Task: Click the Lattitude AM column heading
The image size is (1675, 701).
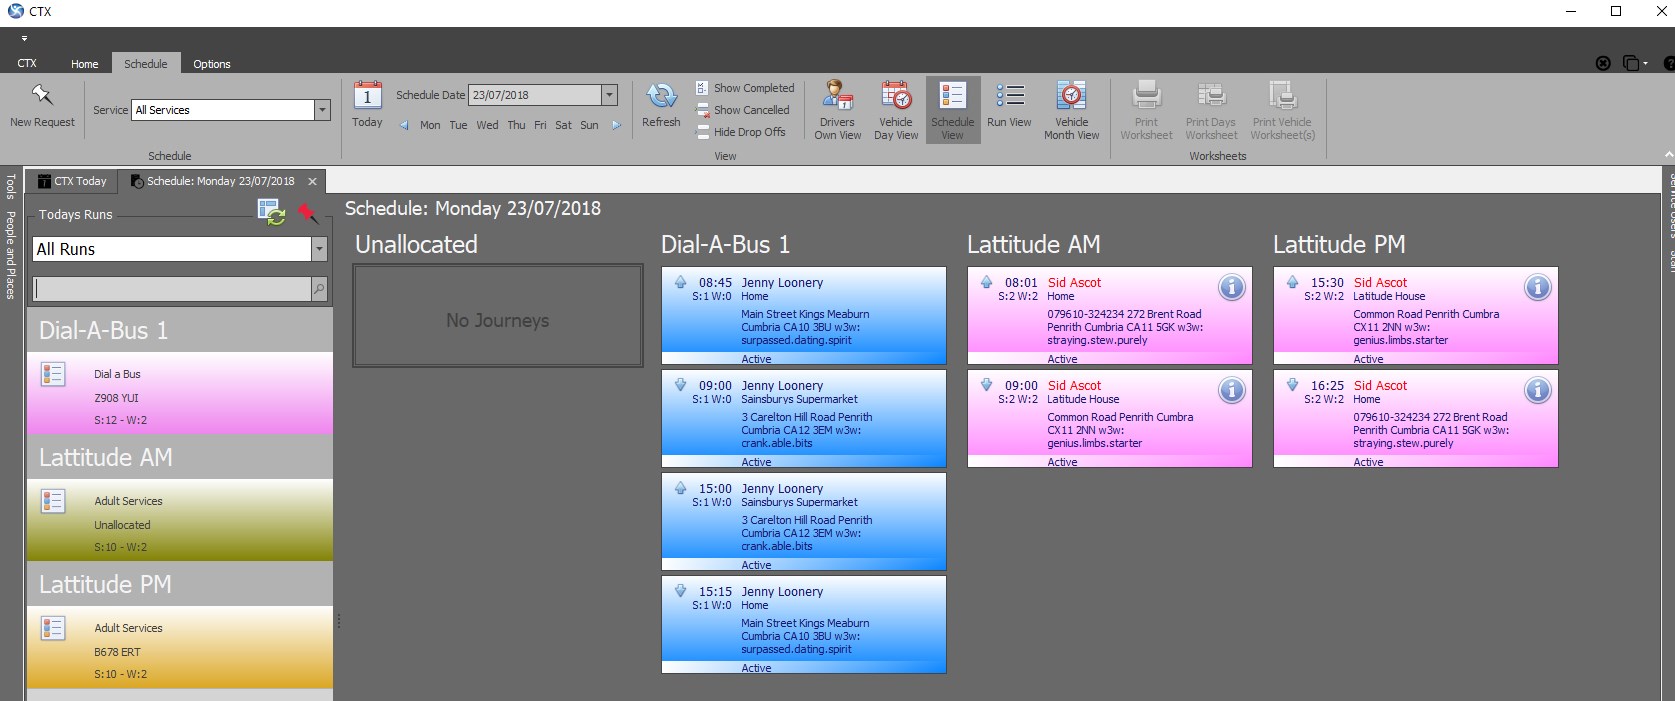Action: coord(1033,244)
